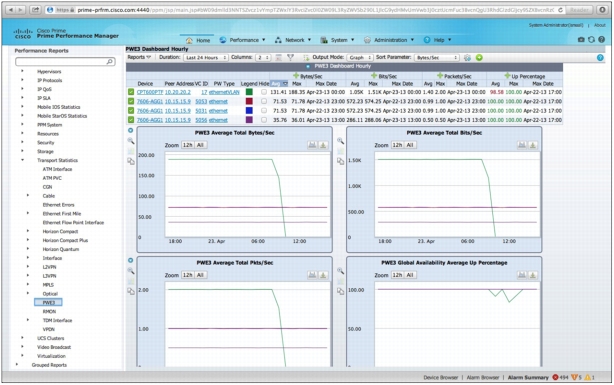
Task: Open the Administration menu
Action: click(x=389, y=40)
